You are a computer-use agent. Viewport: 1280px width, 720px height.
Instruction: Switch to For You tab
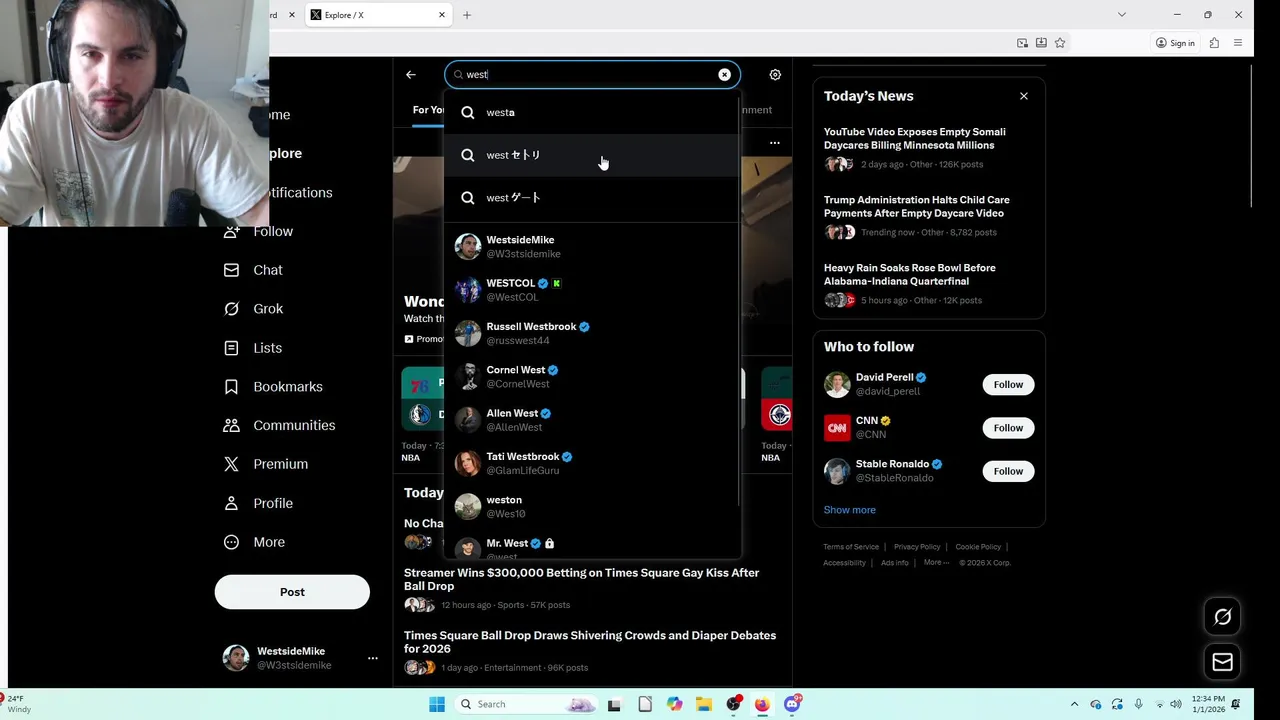[x=428, y=110]
